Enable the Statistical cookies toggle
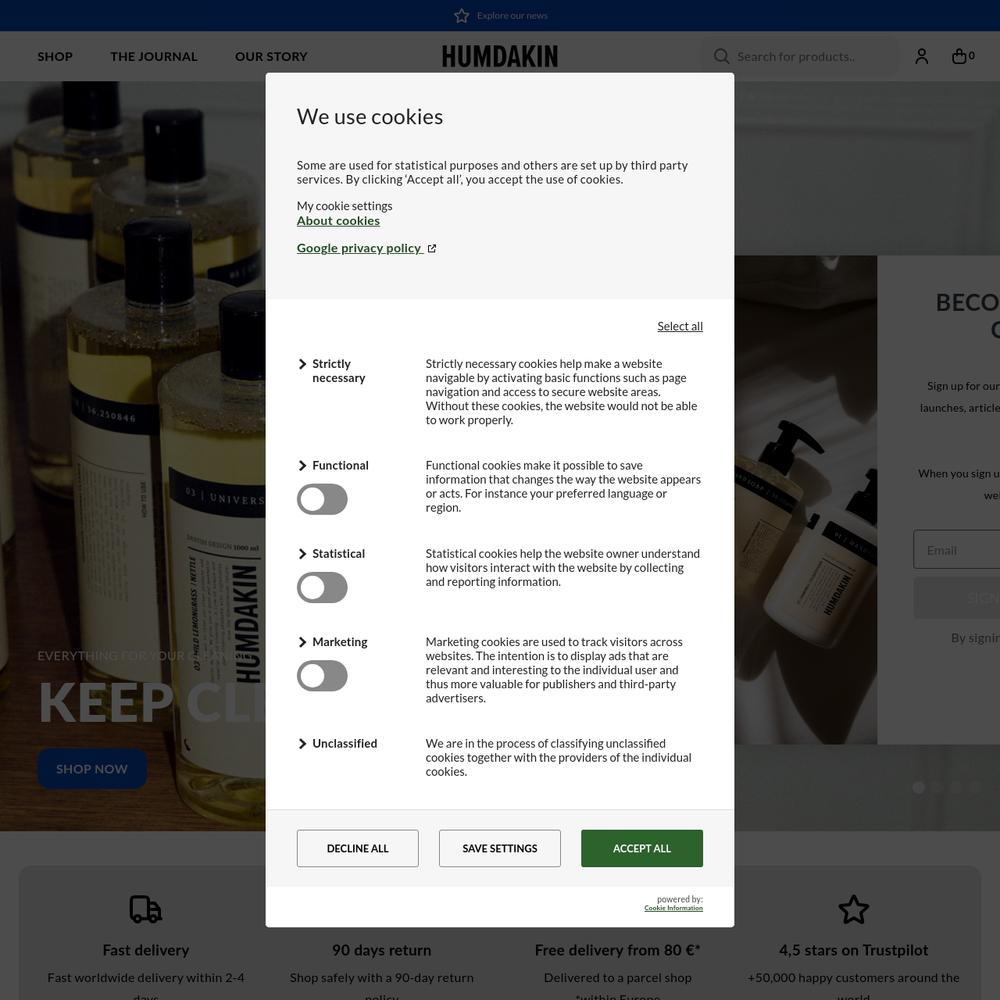 (322, 587)
